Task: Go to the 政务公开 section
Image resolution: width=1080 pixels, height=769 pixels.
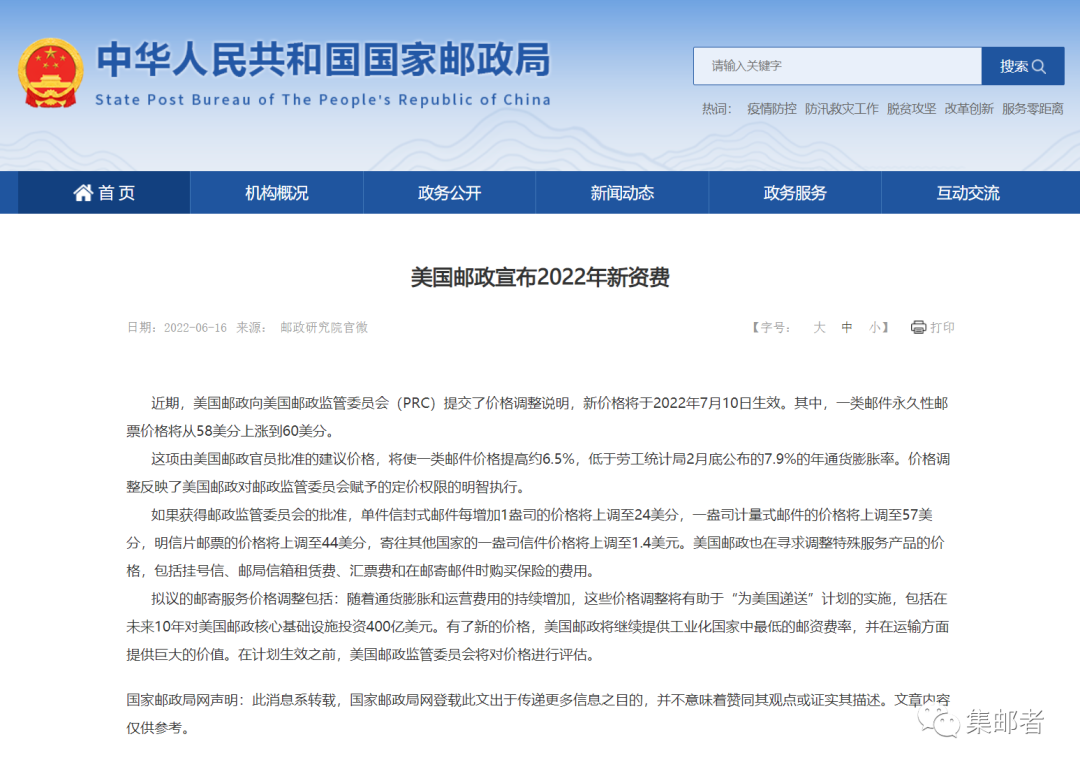Action: point(449,193)
